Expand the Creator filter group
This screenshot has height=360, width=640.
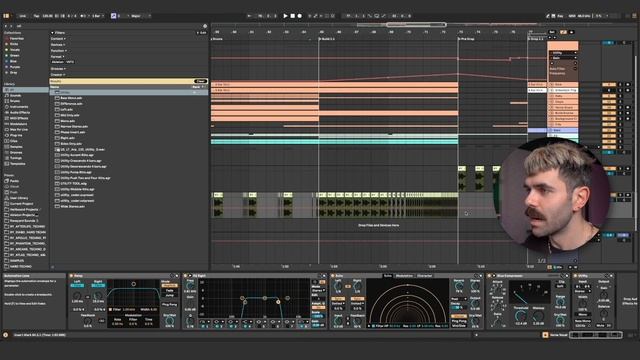click(58, 75)
